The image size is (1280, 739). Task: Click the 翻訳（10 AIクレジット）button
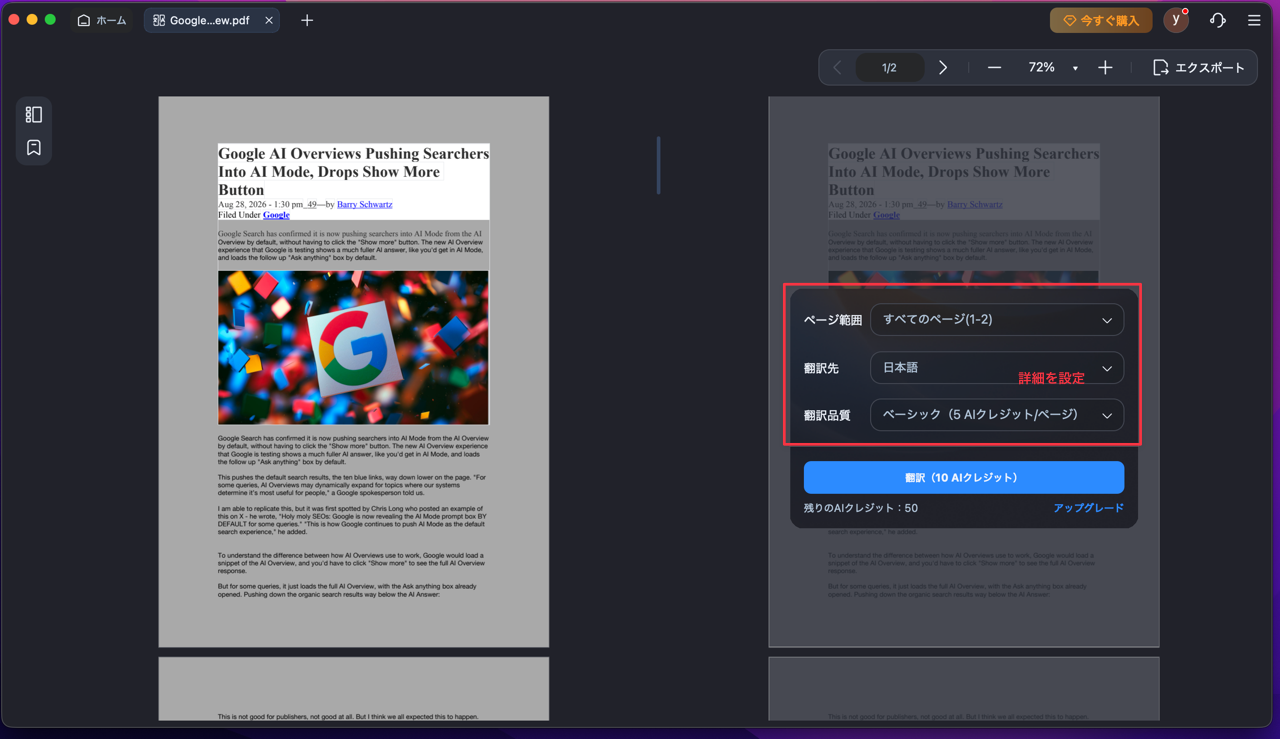click(964, 478)
